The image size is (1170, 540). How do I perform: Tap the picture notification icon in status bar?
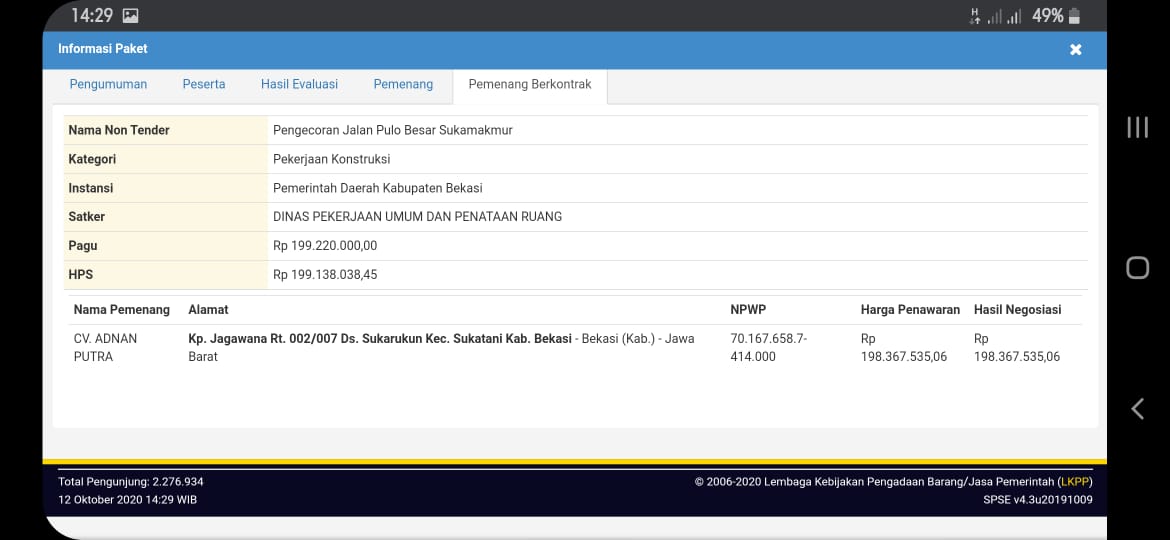(131, 16)
